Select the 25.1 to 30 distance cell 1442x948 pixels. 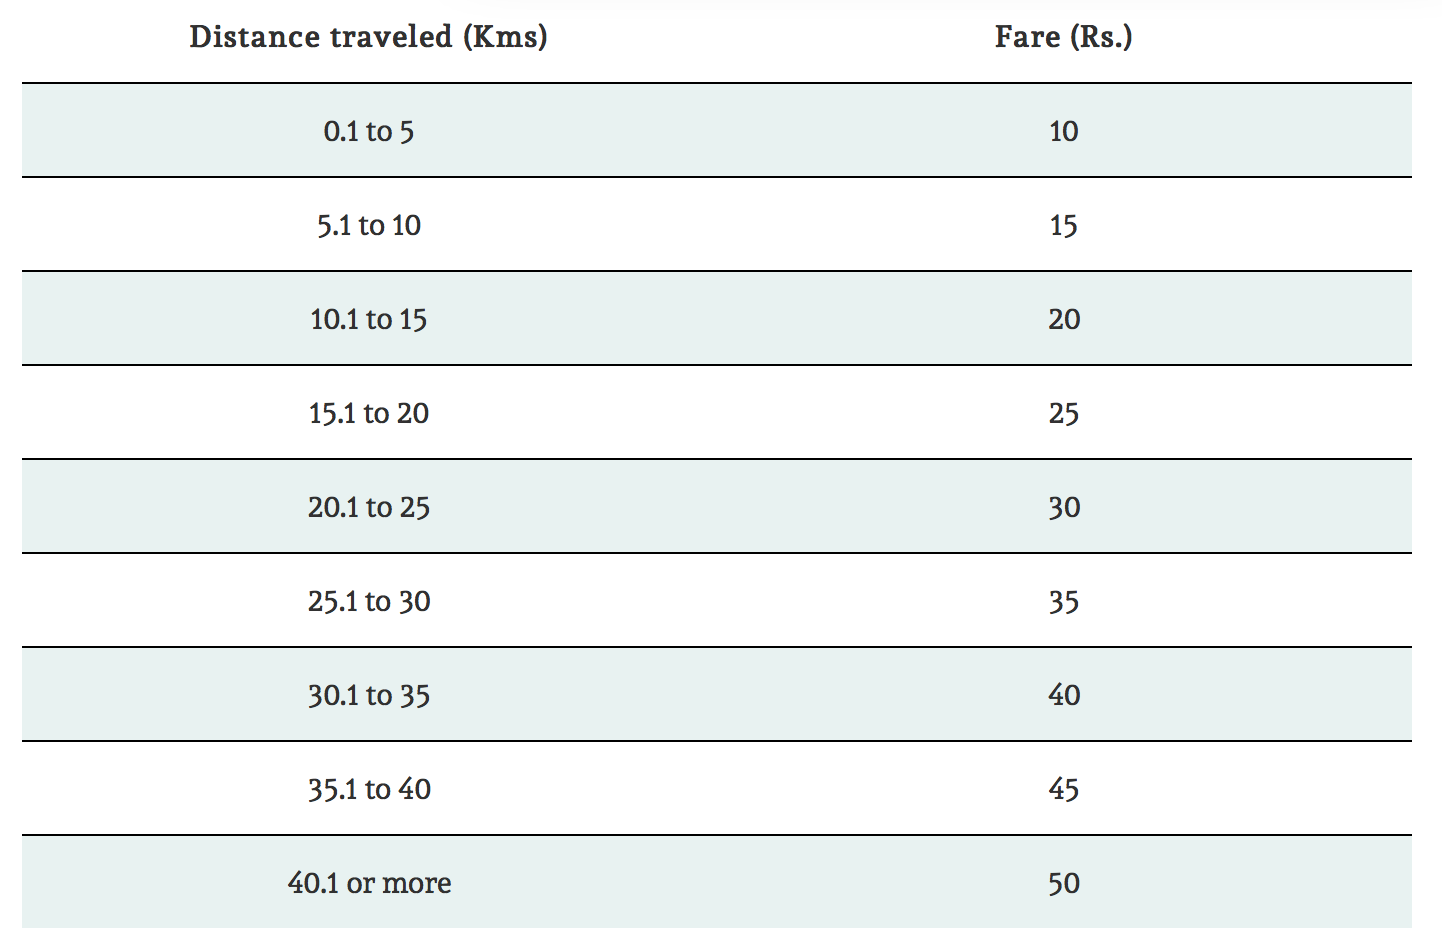[368, 601]
